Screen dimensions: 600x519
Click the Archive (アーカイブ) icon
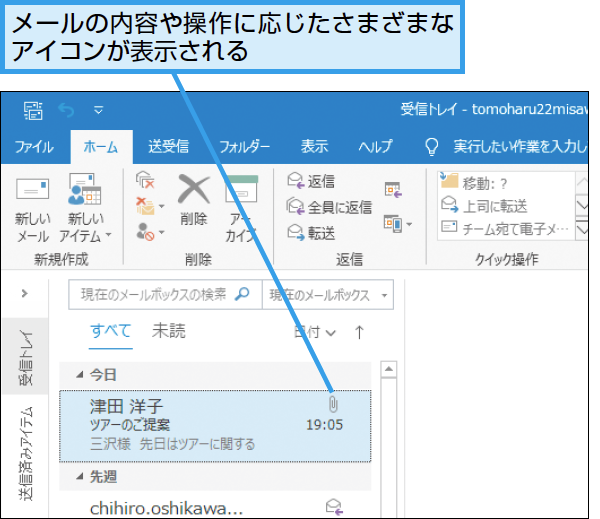coord(241,205)
